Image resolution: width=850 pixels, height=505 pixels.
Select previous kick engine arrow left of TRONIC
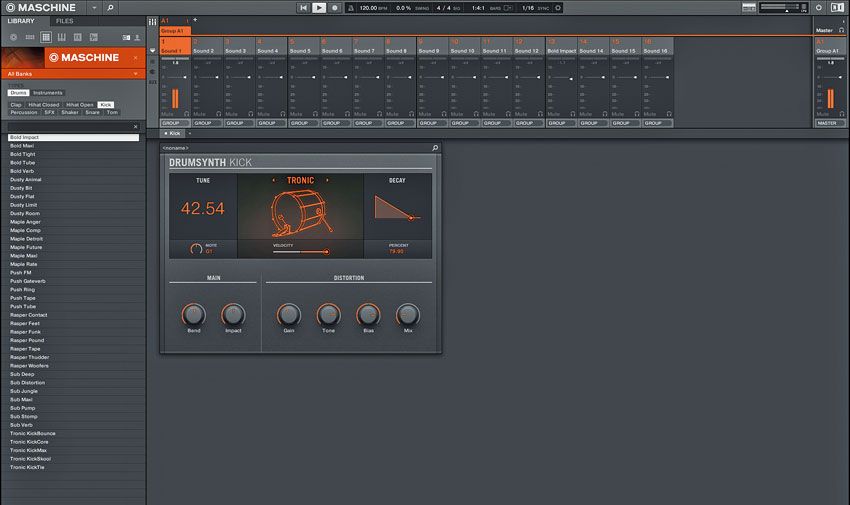coord(274,180)
